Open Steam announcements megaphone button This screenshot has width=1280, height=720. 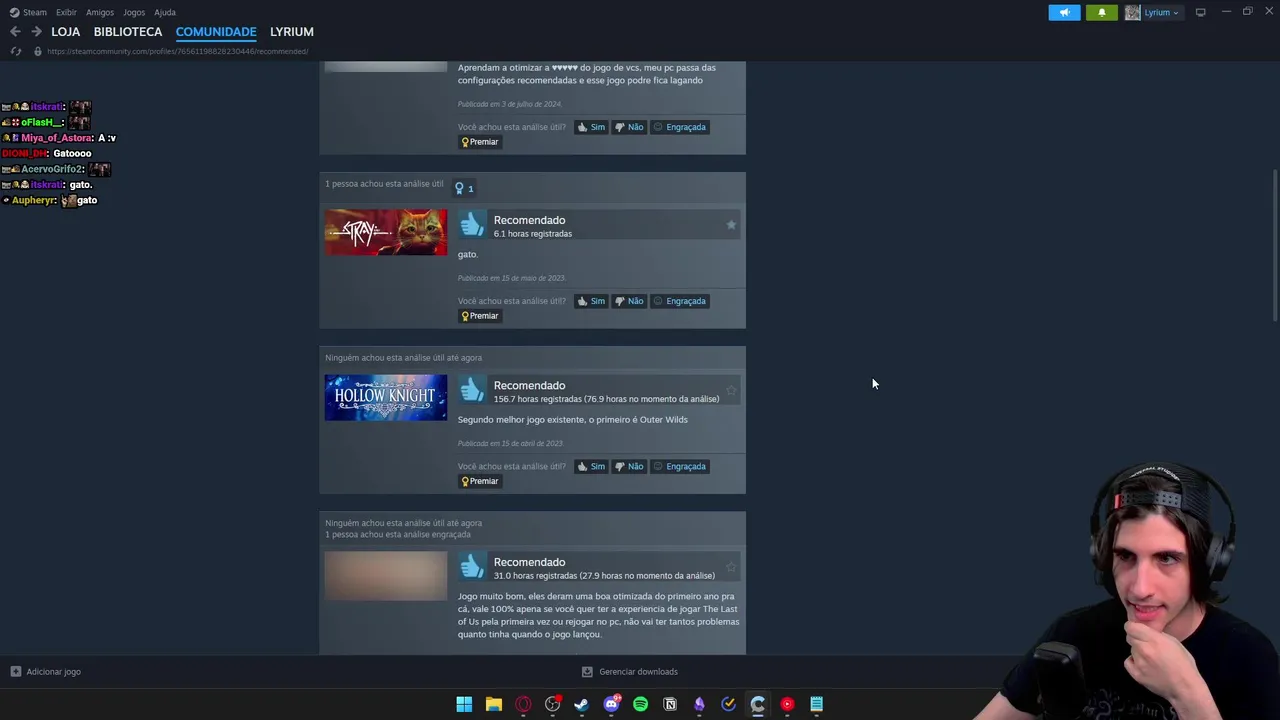pyautogui.click(x=1064, y=12)
